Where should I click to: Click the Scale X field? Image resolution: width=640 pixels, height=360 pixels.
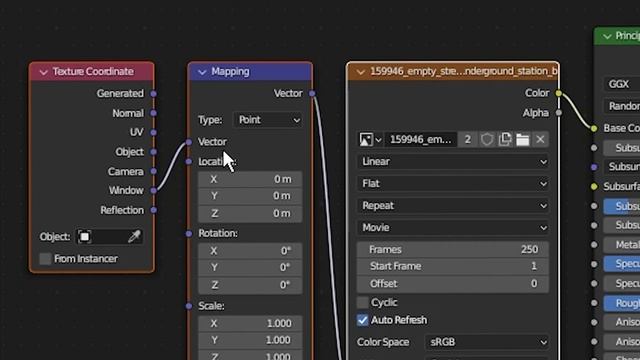250,323
